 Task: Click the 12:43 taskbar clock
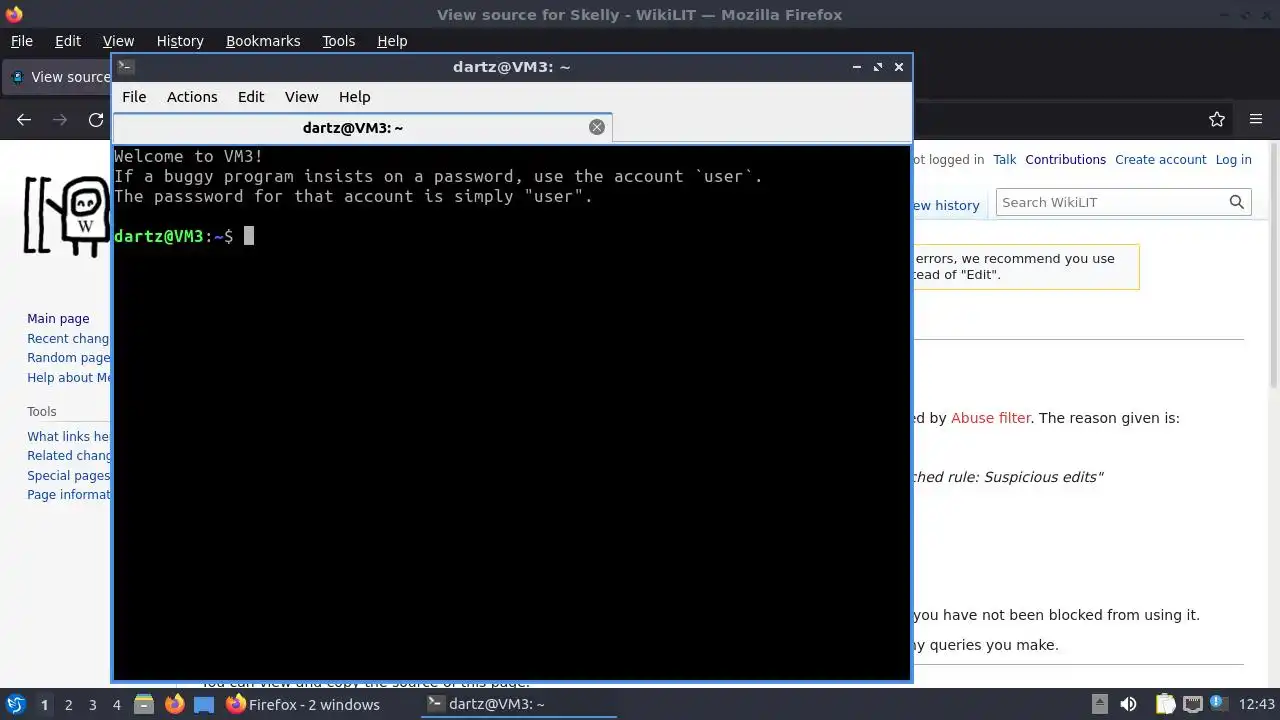(1257, 704)
